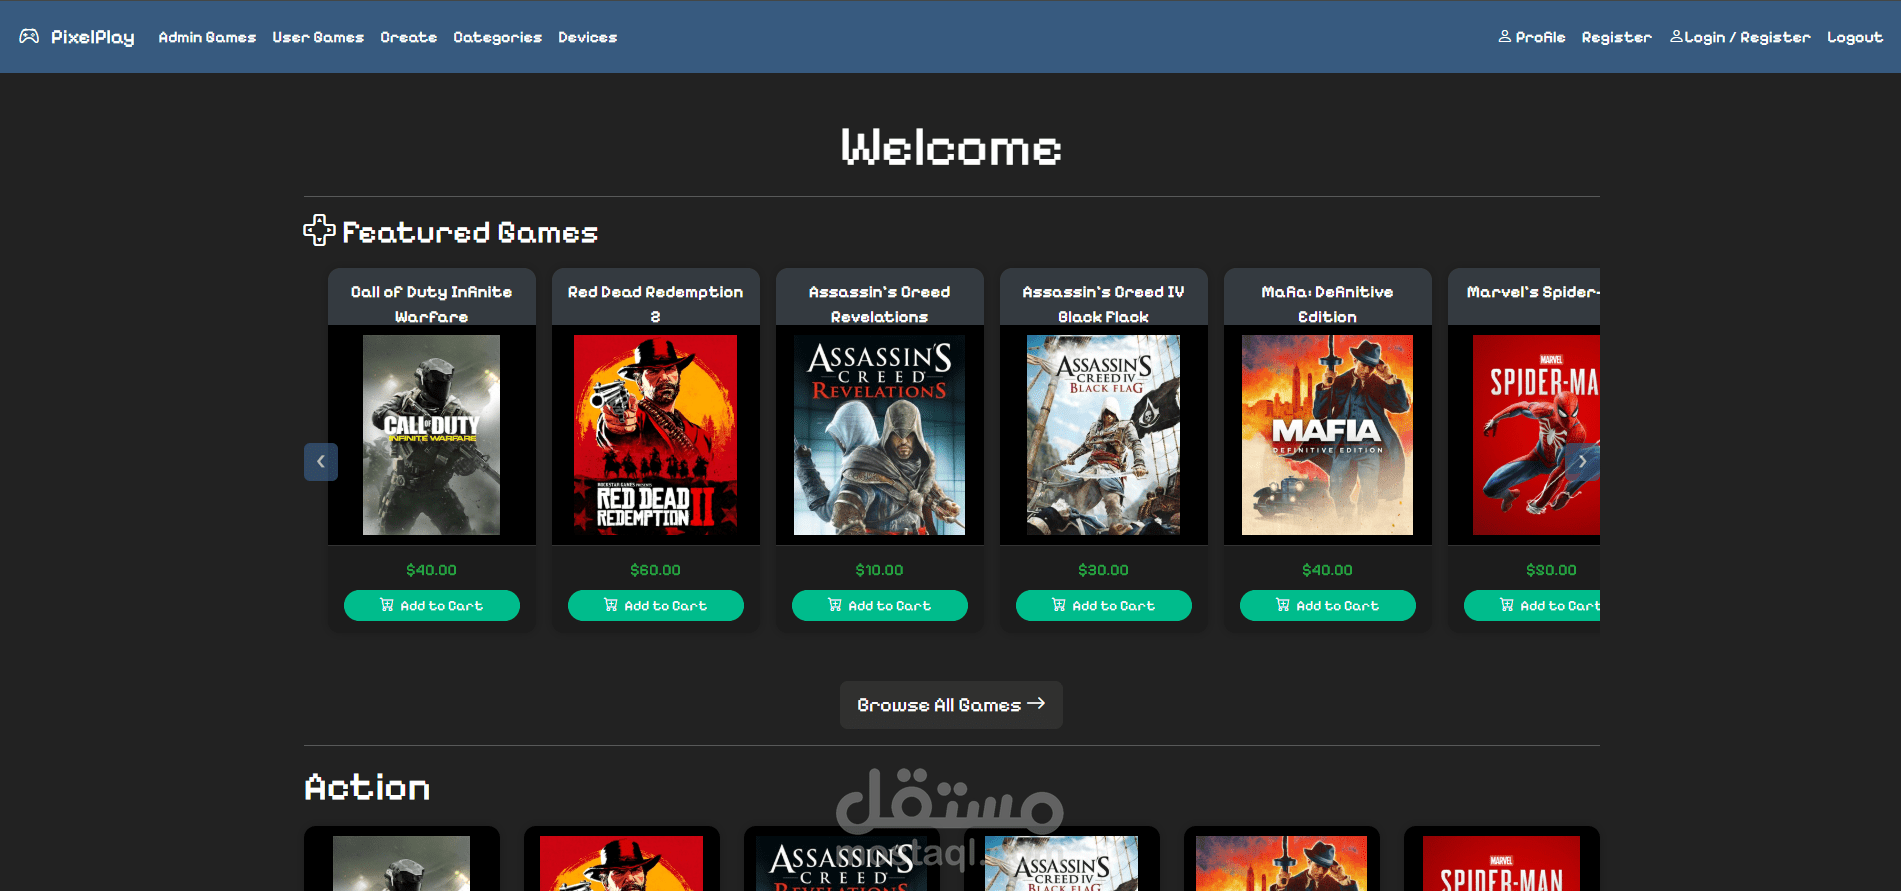Click the Register nav link

pos(1616,37)
